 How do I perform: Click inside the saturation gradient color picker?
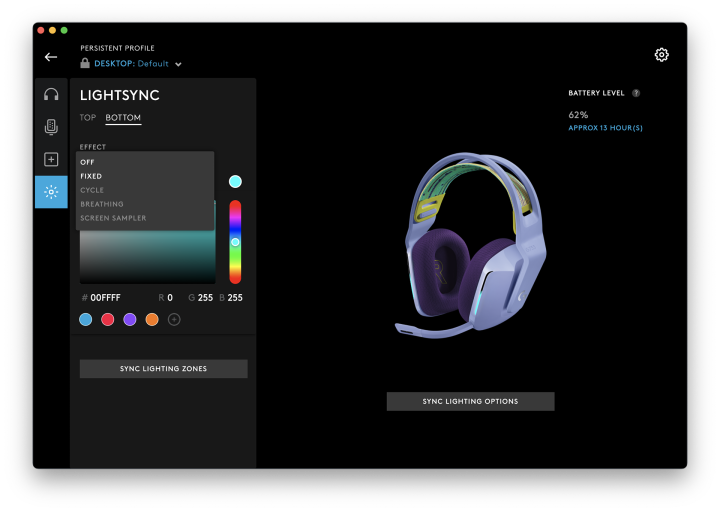pyautogui.click(x=147, y=257)
